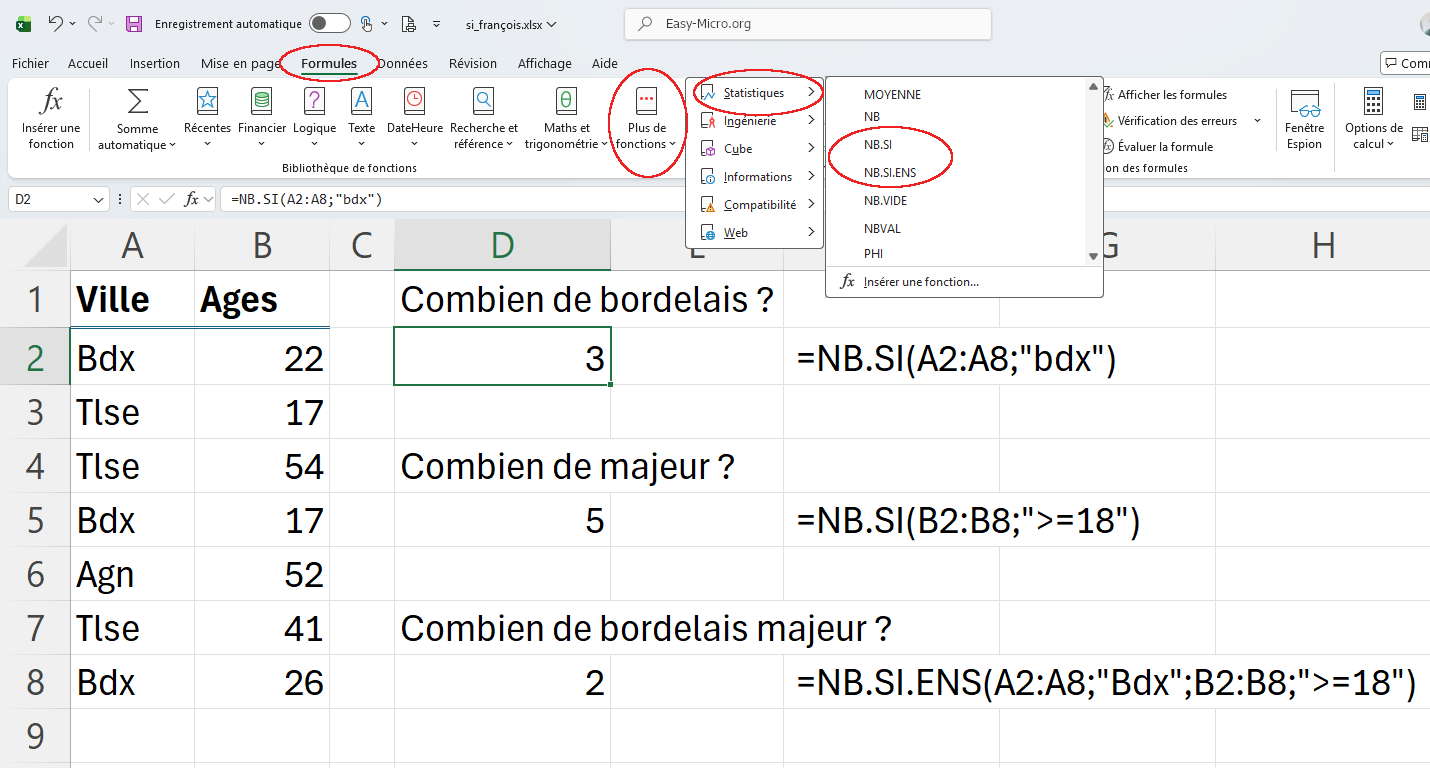Browse Logique functions
1430x768 pixels.
coord(314,118)
